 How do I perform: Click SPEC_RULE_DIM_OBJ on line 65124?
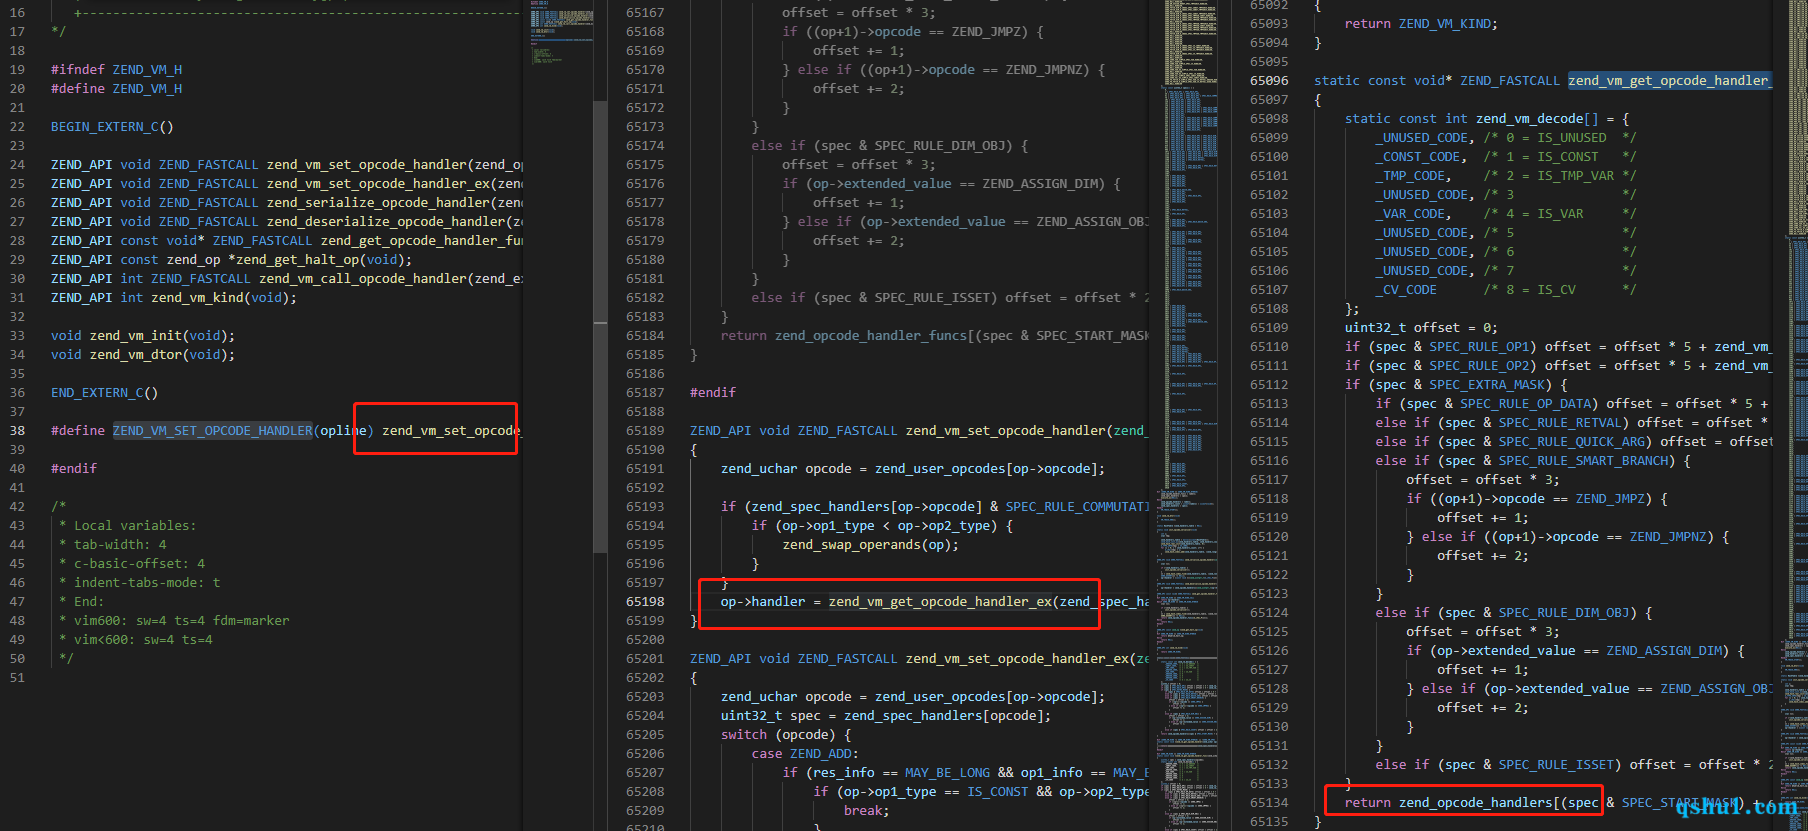pos(1563,613)
